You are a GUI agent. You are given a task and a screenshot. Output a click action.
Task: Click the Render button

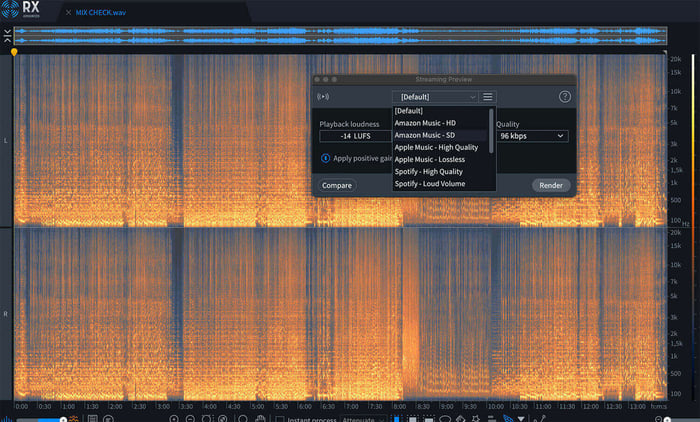coord(551,185)
